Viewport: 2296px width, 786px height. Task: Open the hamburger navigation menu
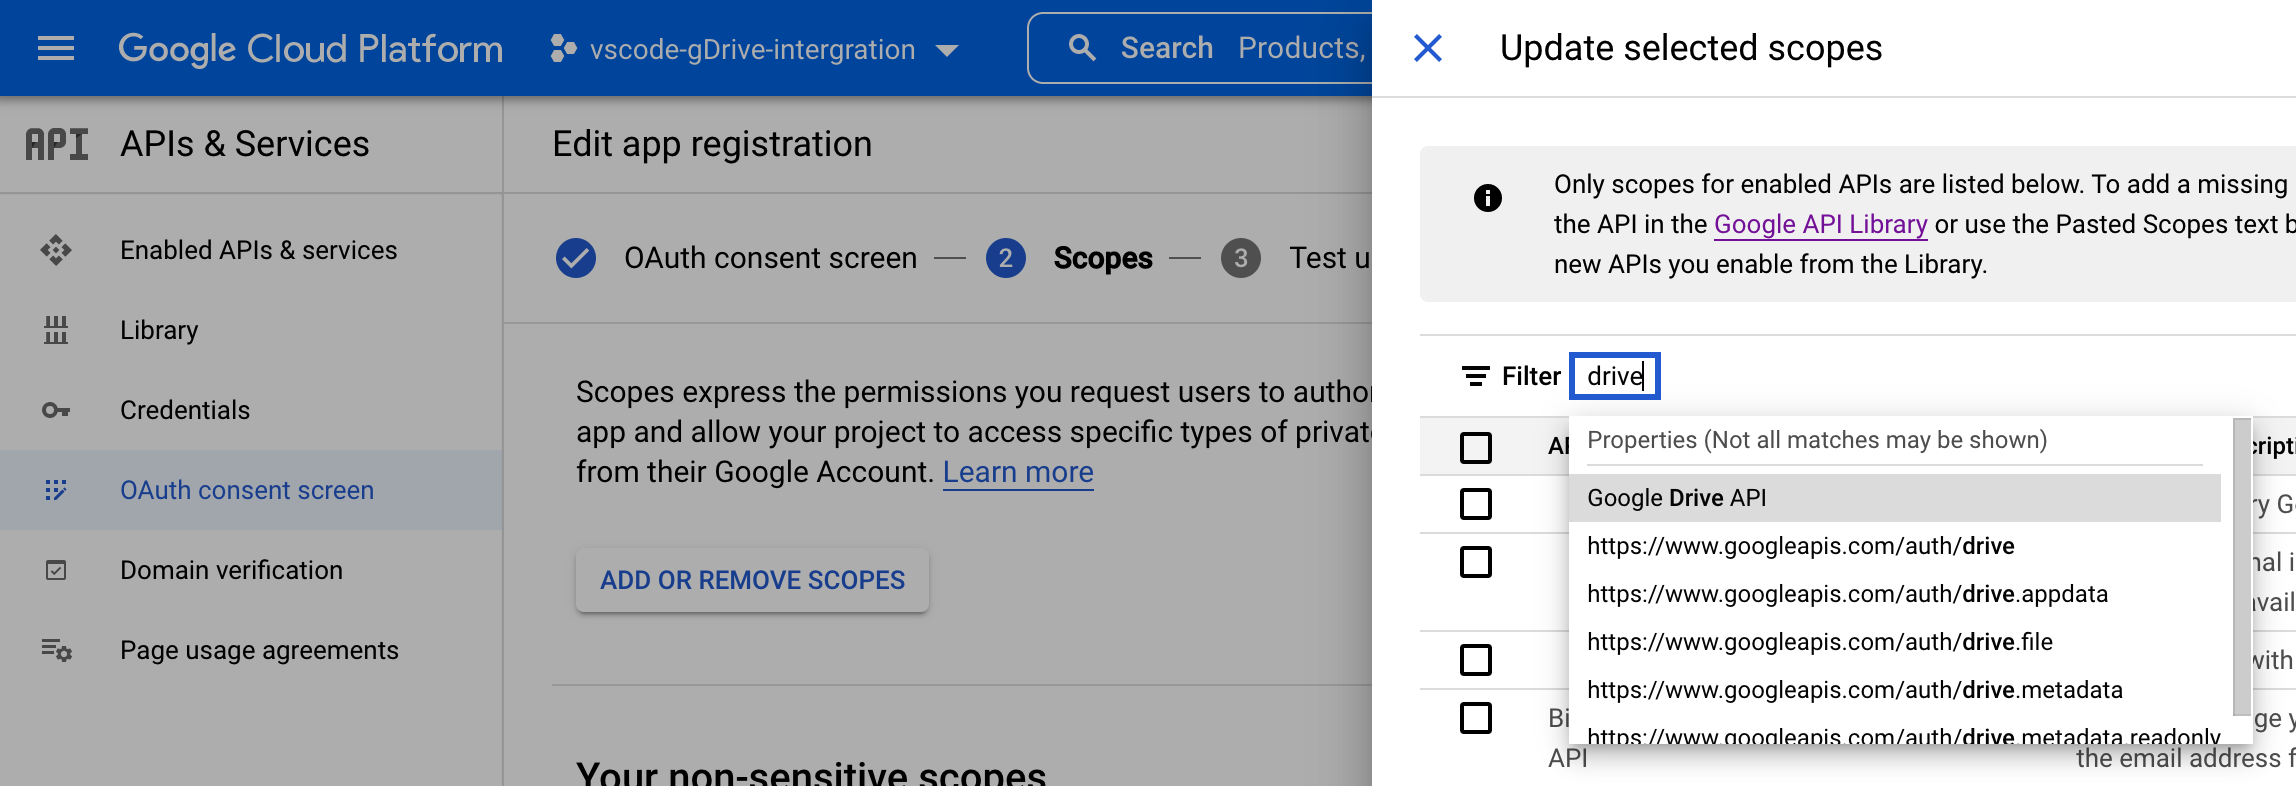pos(56,48)
